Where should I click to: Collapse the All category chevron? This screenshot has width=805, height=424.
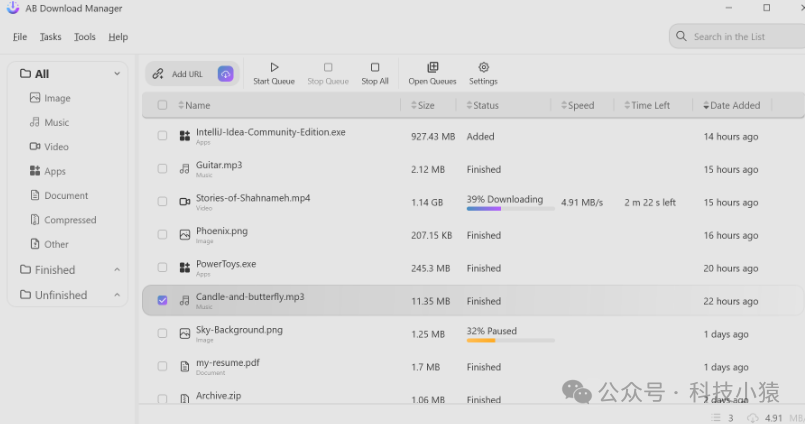pos(117,74)
